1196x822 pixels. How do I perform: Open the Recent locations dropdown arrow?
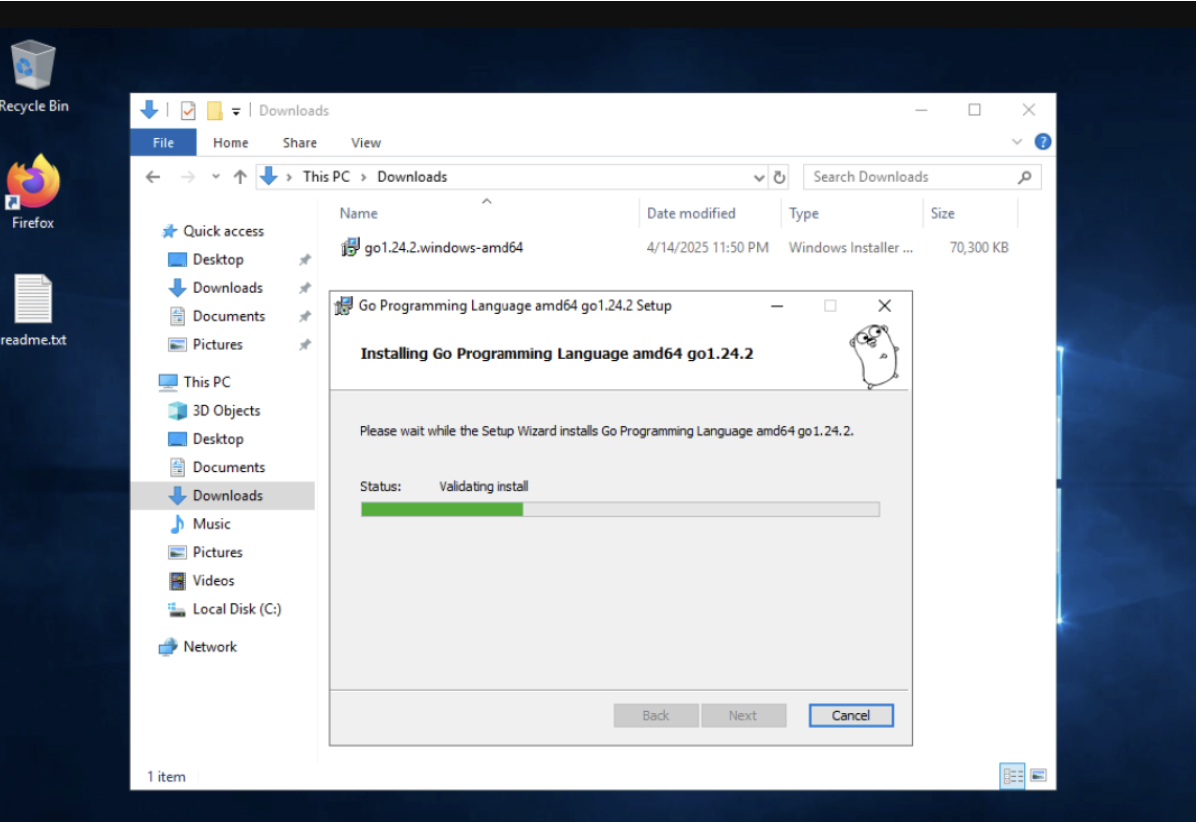click(216, 177)
